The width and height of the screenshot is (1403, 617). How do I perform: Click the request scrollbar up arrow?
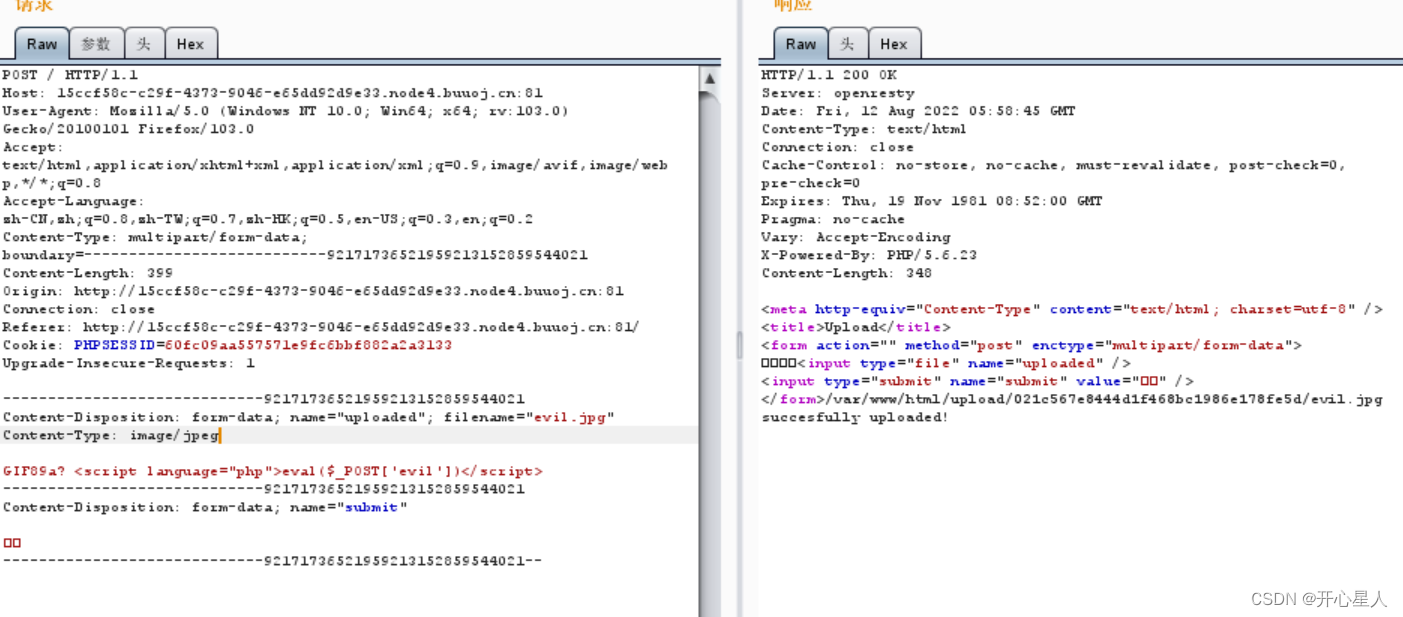(x=710, y=79)
